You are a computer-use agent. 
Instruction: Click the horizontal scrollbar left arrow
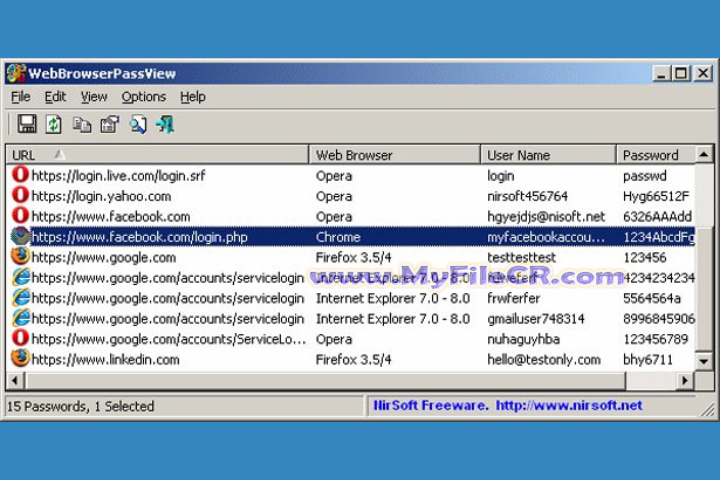click(15, 380)
